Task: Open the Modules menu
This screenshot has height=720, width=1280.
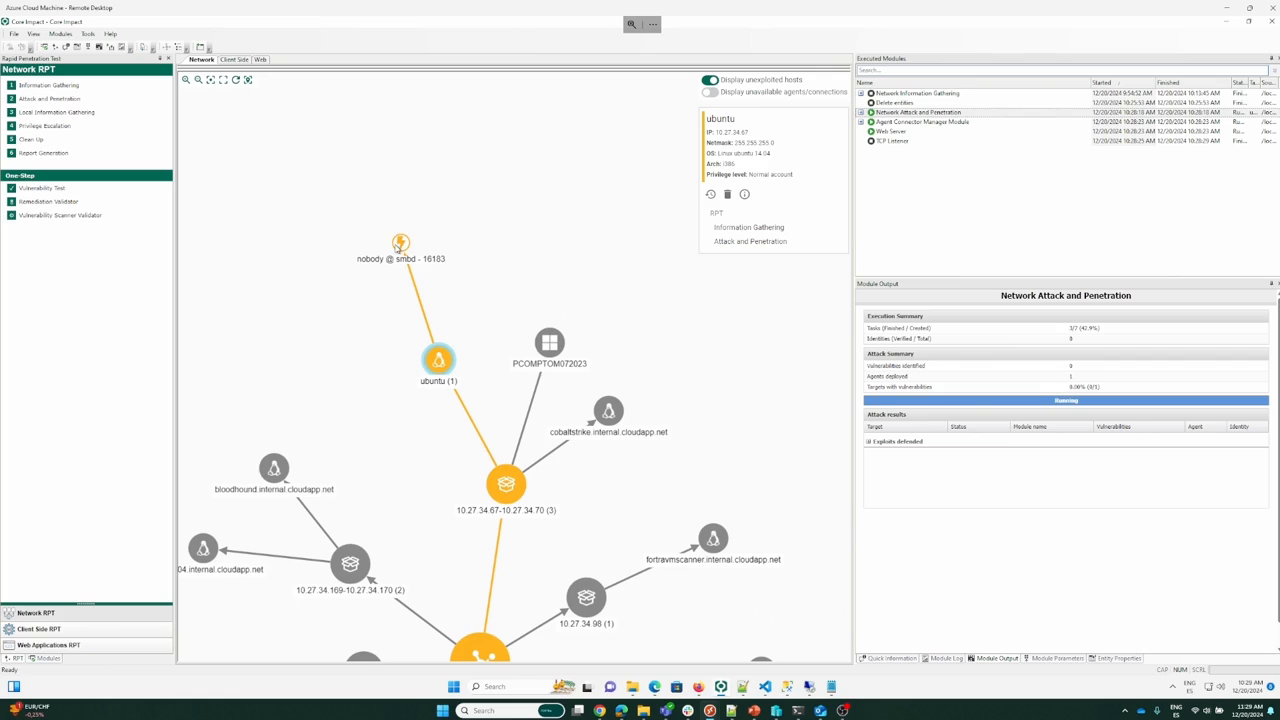Action: (60, 34)
